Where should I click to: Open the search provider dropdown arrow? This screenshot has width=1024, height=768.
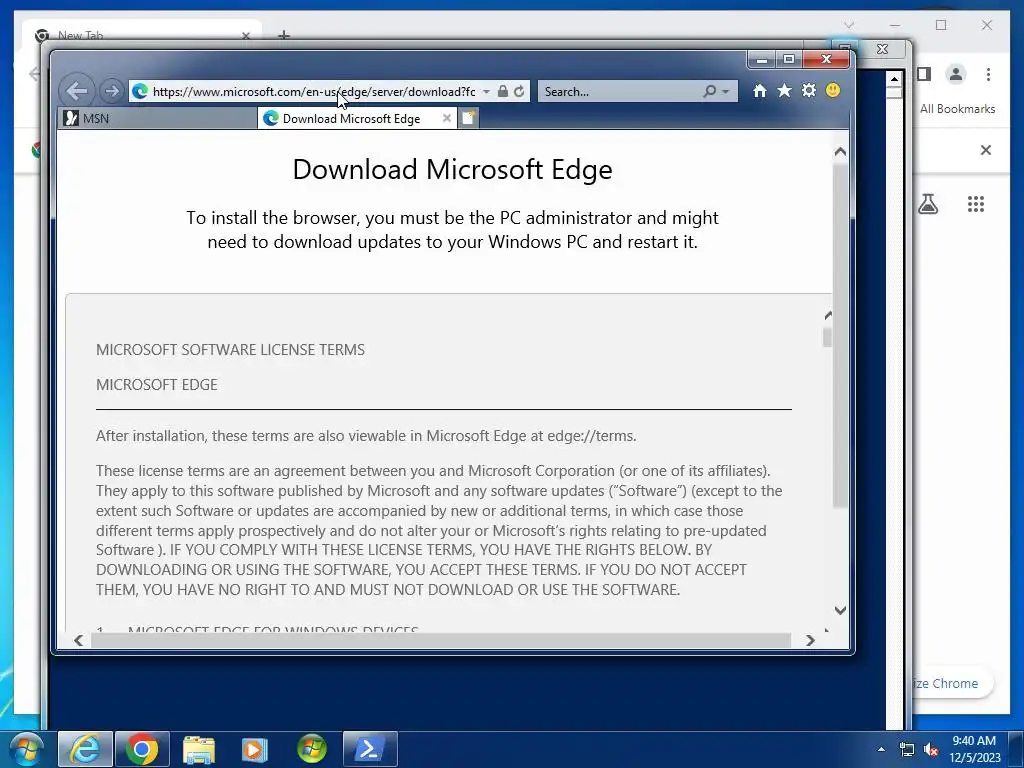(x=726, y=91)
